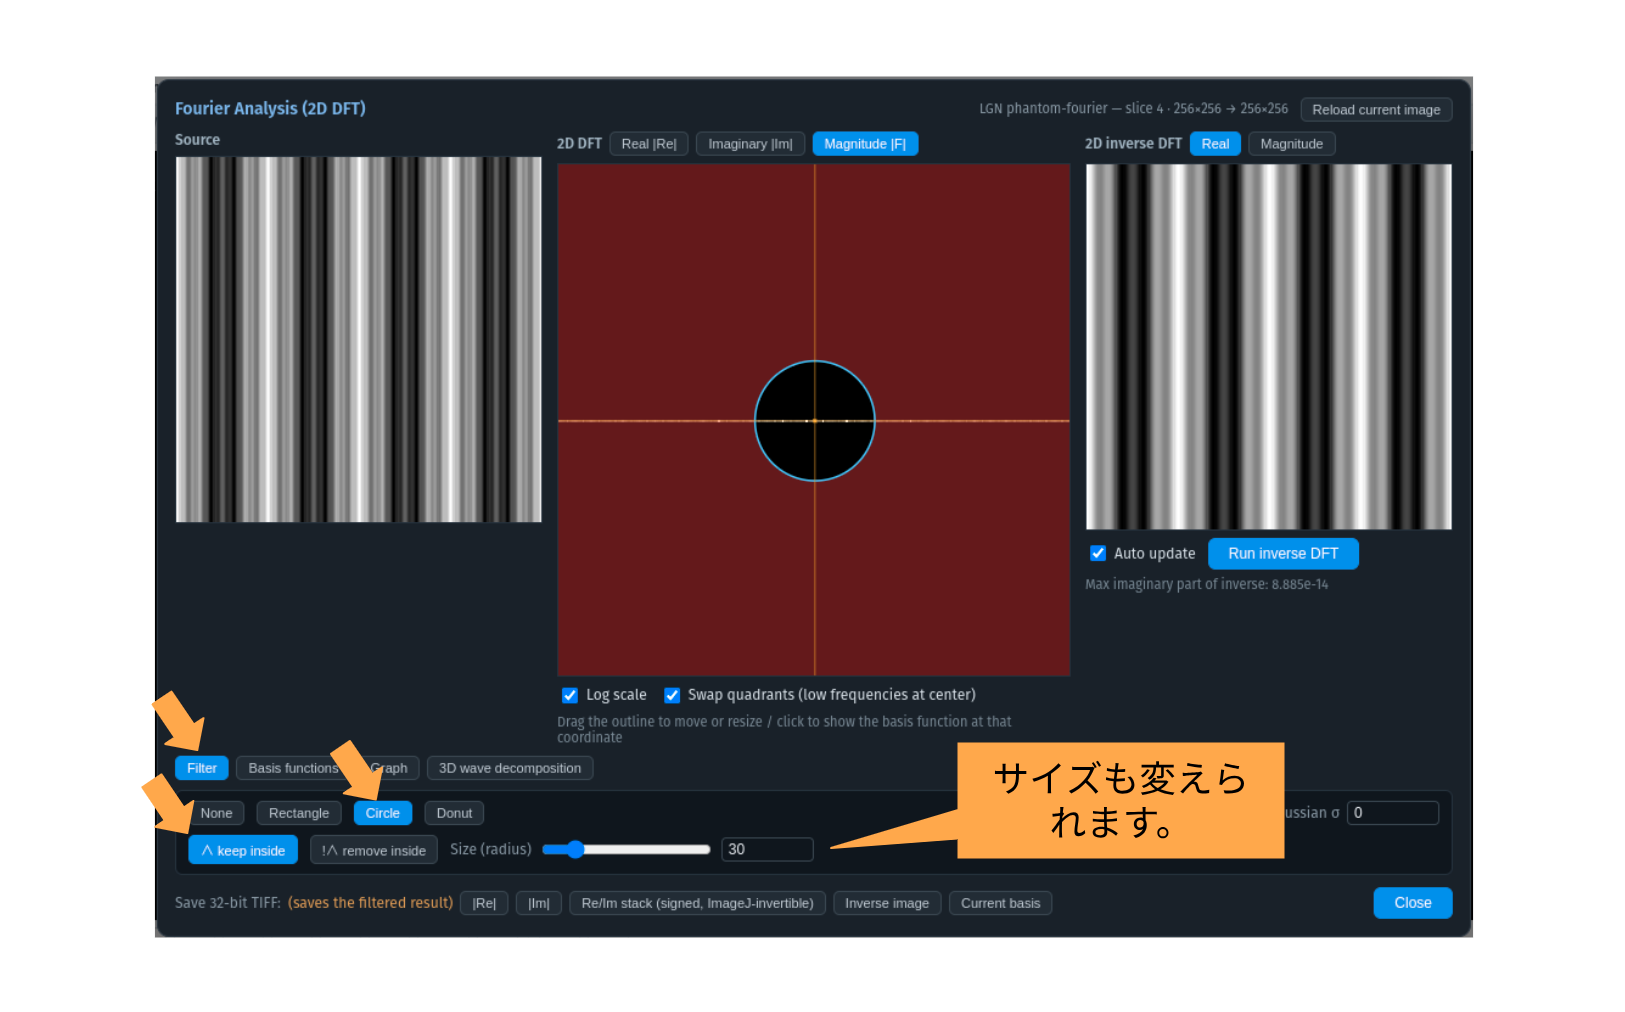Choose the None filter shape
The image size is (1625, 1012).
click(216, 813)
